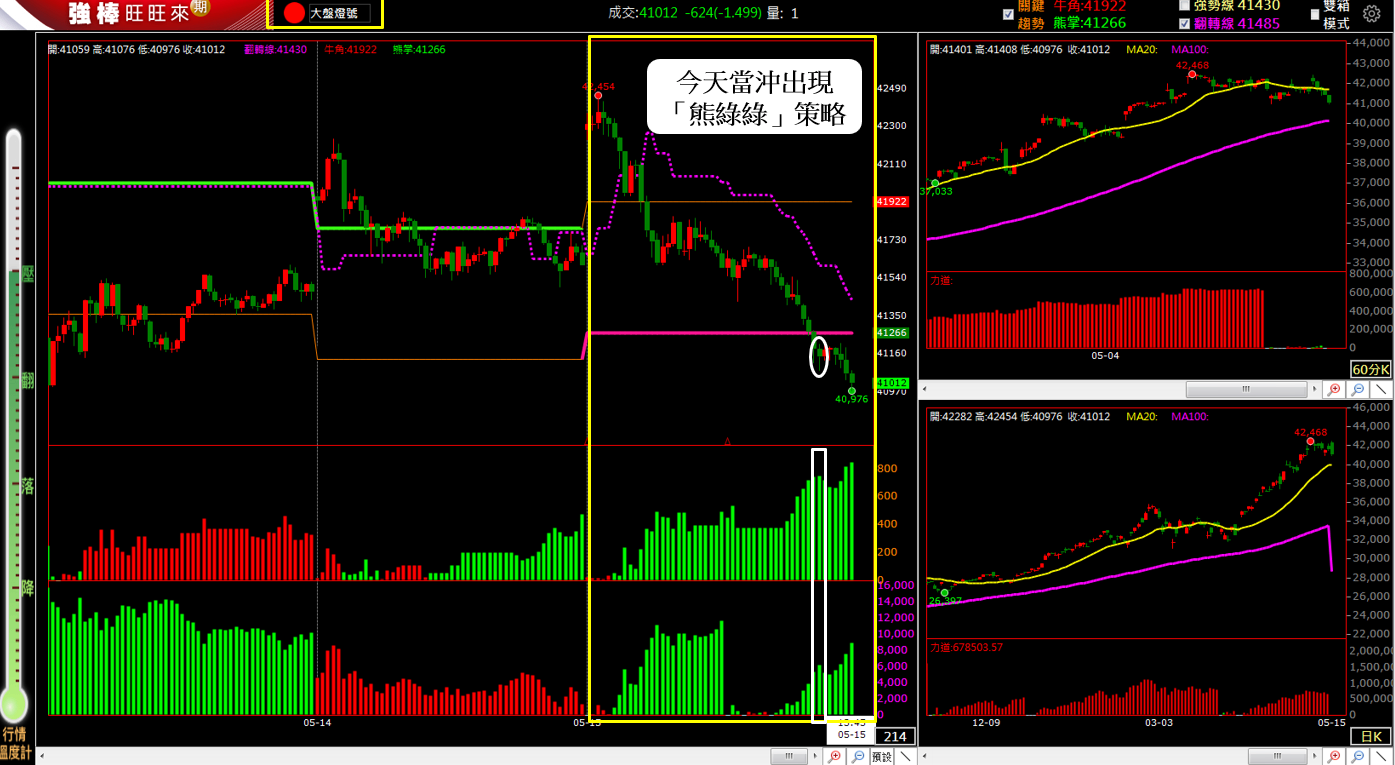Click the 37,033 low marker on 60分K chart
The image size is (1395, 765).
[936, 191]
